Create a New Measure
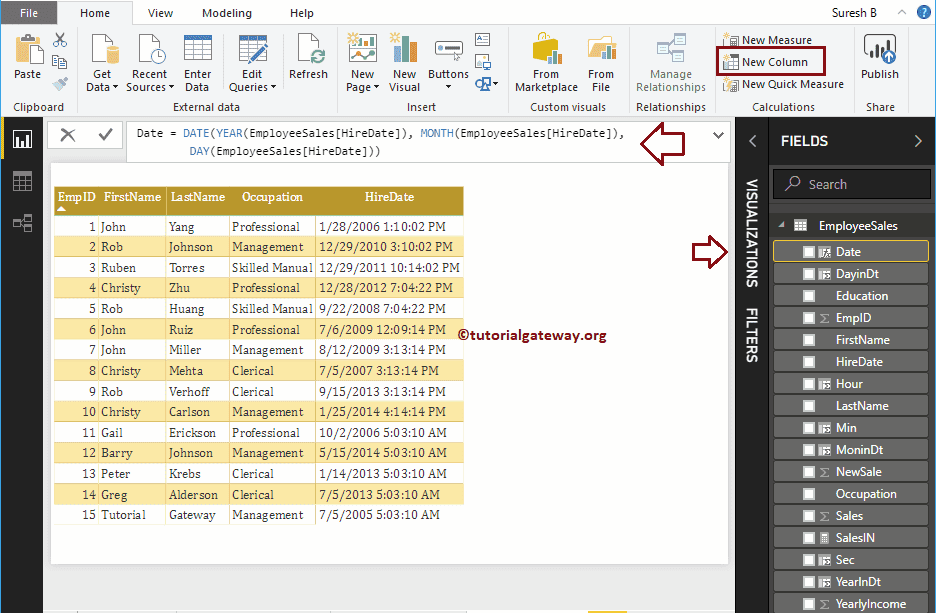The width and height of the screenshot is (936, 613). click(x=780, y=39)
